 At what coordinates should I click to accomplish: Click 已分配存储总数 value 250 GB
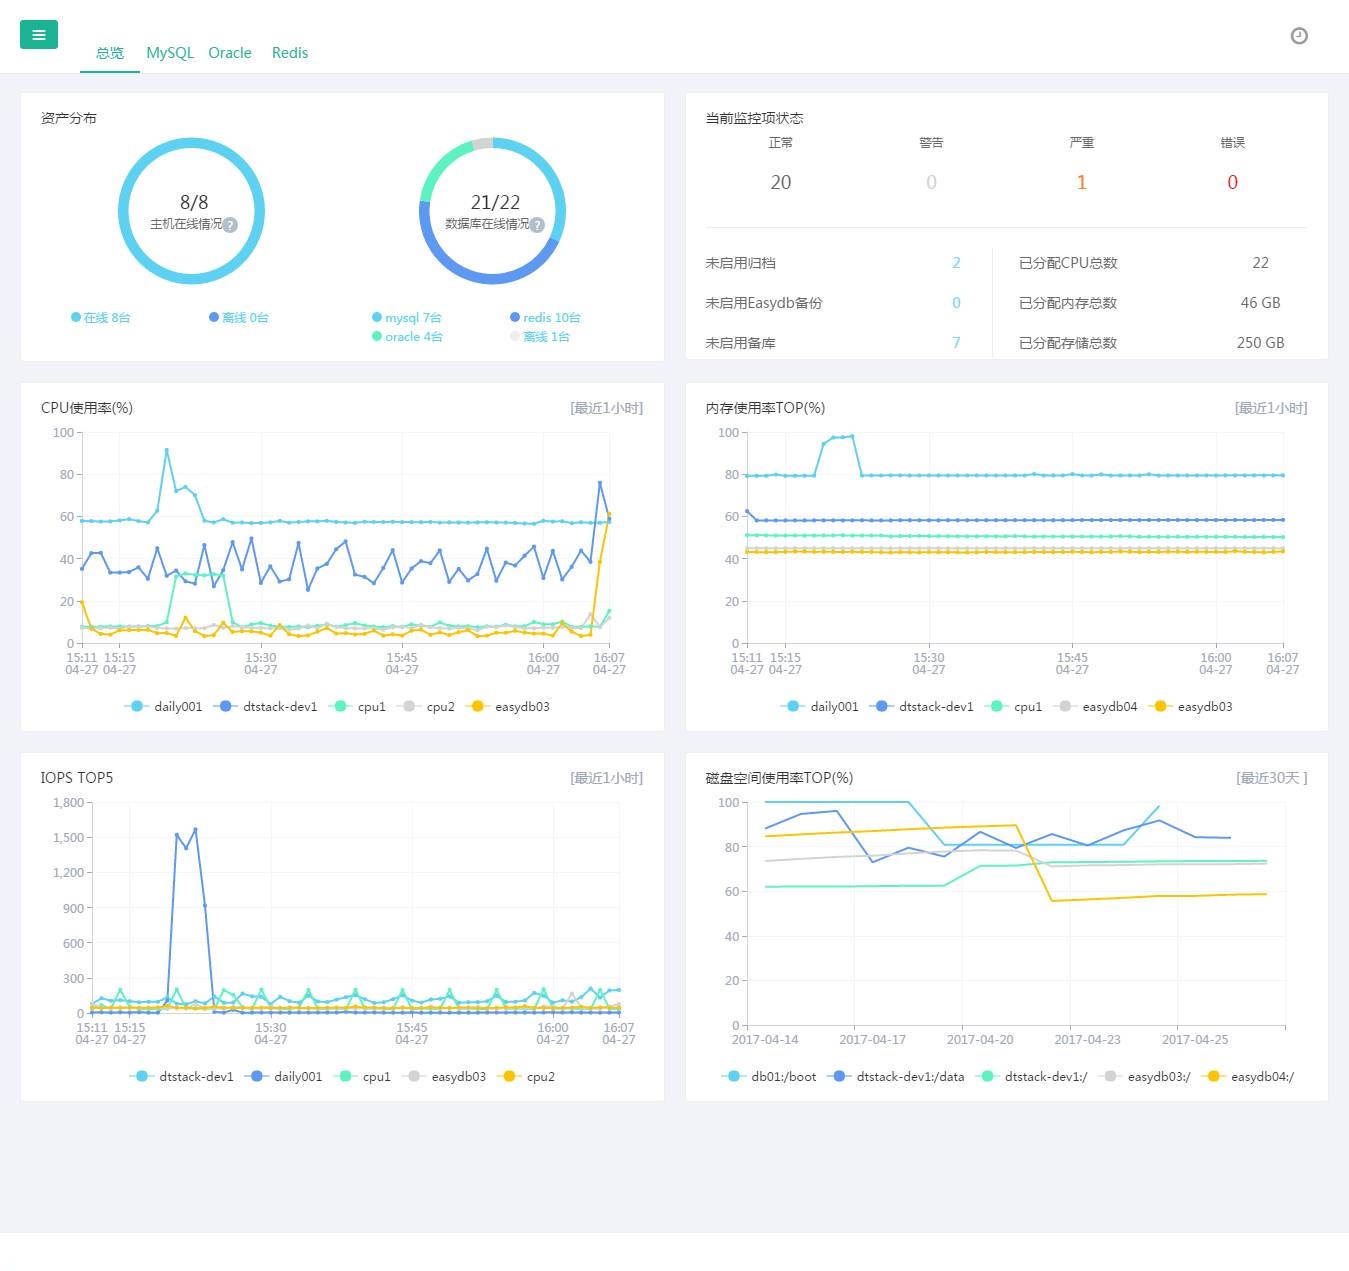coord(1260,343)
